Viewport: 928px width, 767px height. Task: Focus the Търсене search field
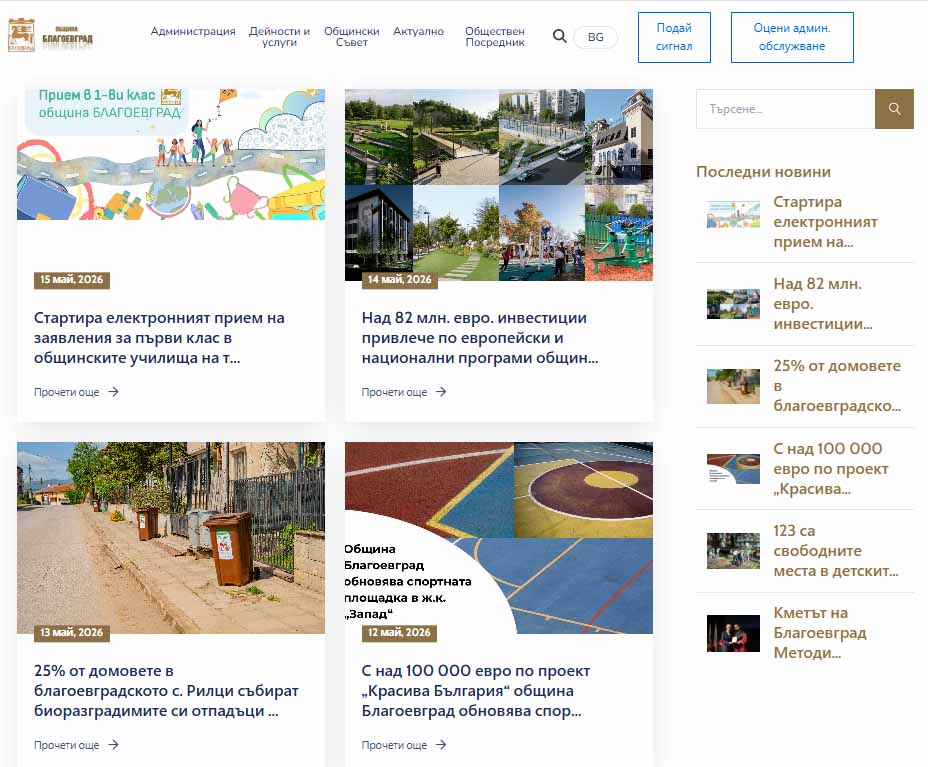785,109
